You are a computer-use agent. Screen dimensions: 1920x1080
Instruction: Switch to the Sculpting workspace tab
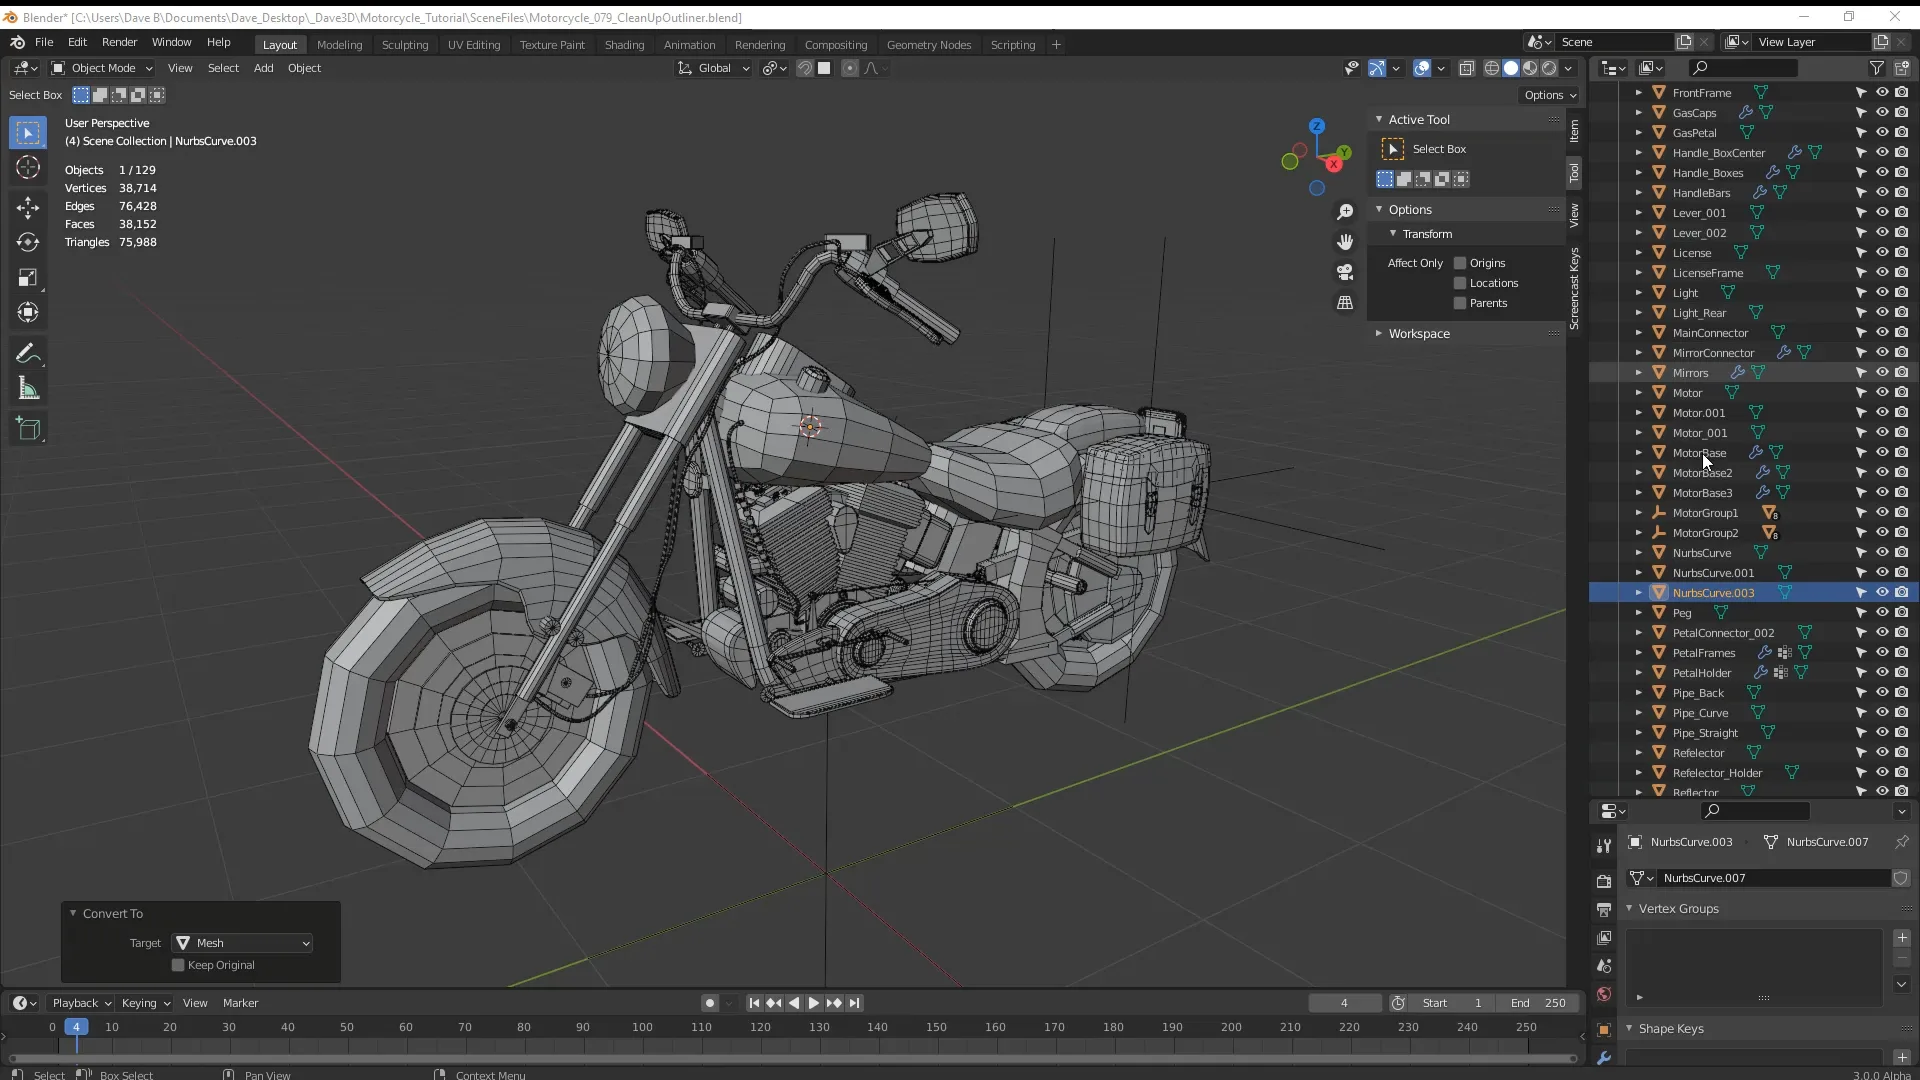pyautogui.click(x=404, y=44)
